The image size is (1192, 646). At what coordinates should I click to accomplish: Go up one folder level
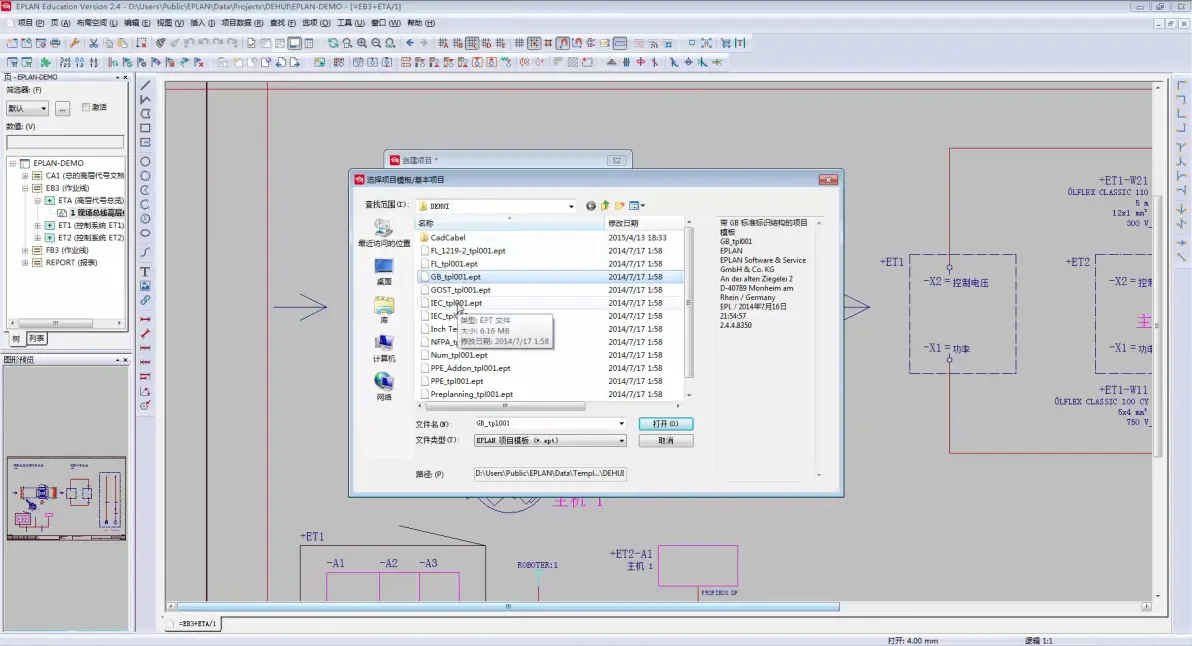[605, 206]
